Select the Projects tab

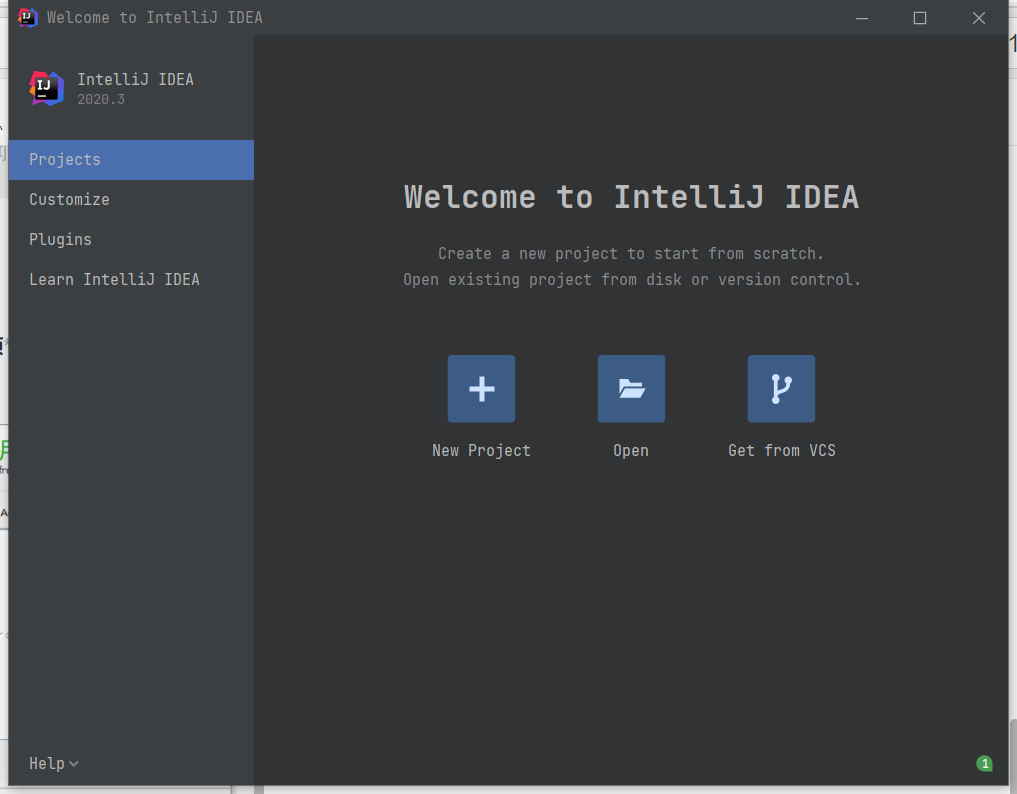pyautogui.click(x=131, y=160)
